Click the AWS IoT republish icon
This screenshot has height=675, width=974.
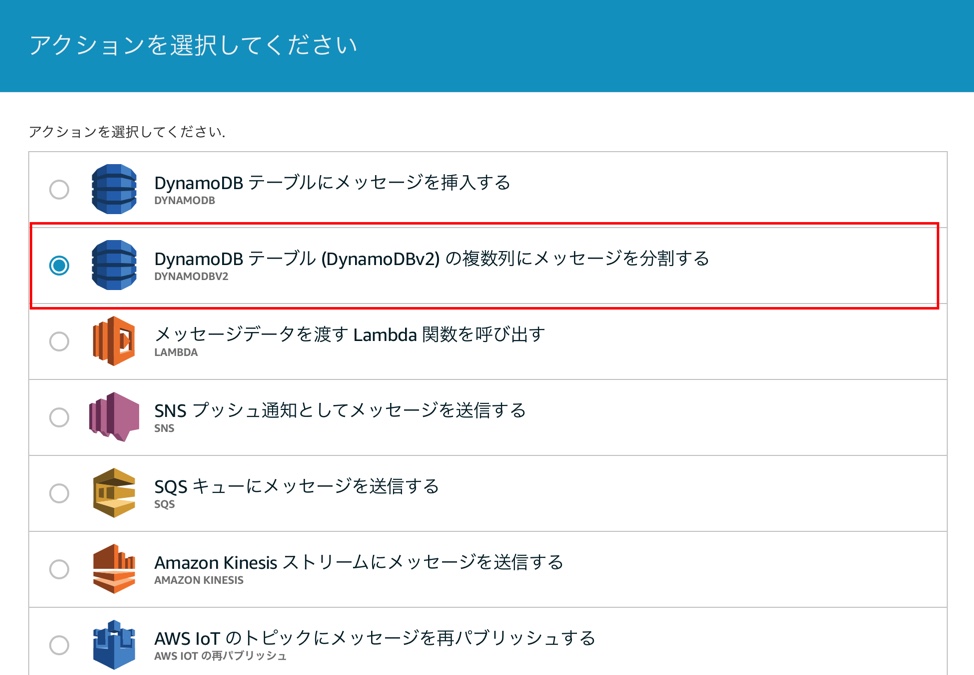tap(113, 643)
